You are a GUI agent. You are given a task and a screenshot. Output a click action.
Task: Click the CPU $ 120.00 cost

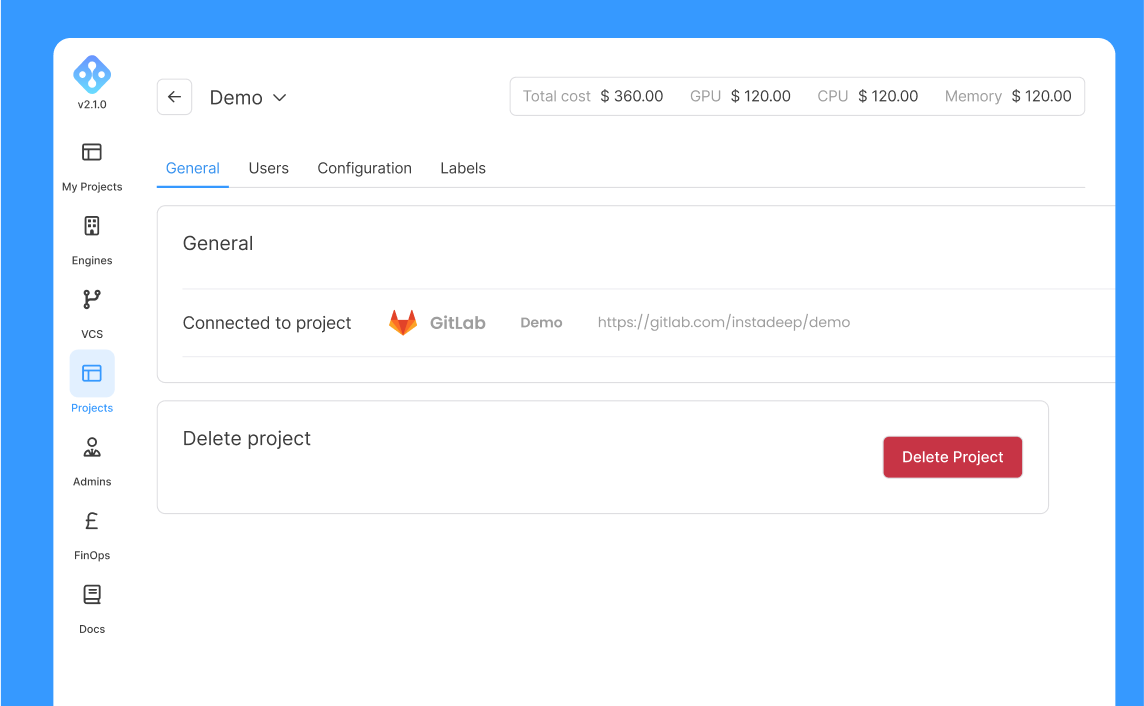pos(888,96)
